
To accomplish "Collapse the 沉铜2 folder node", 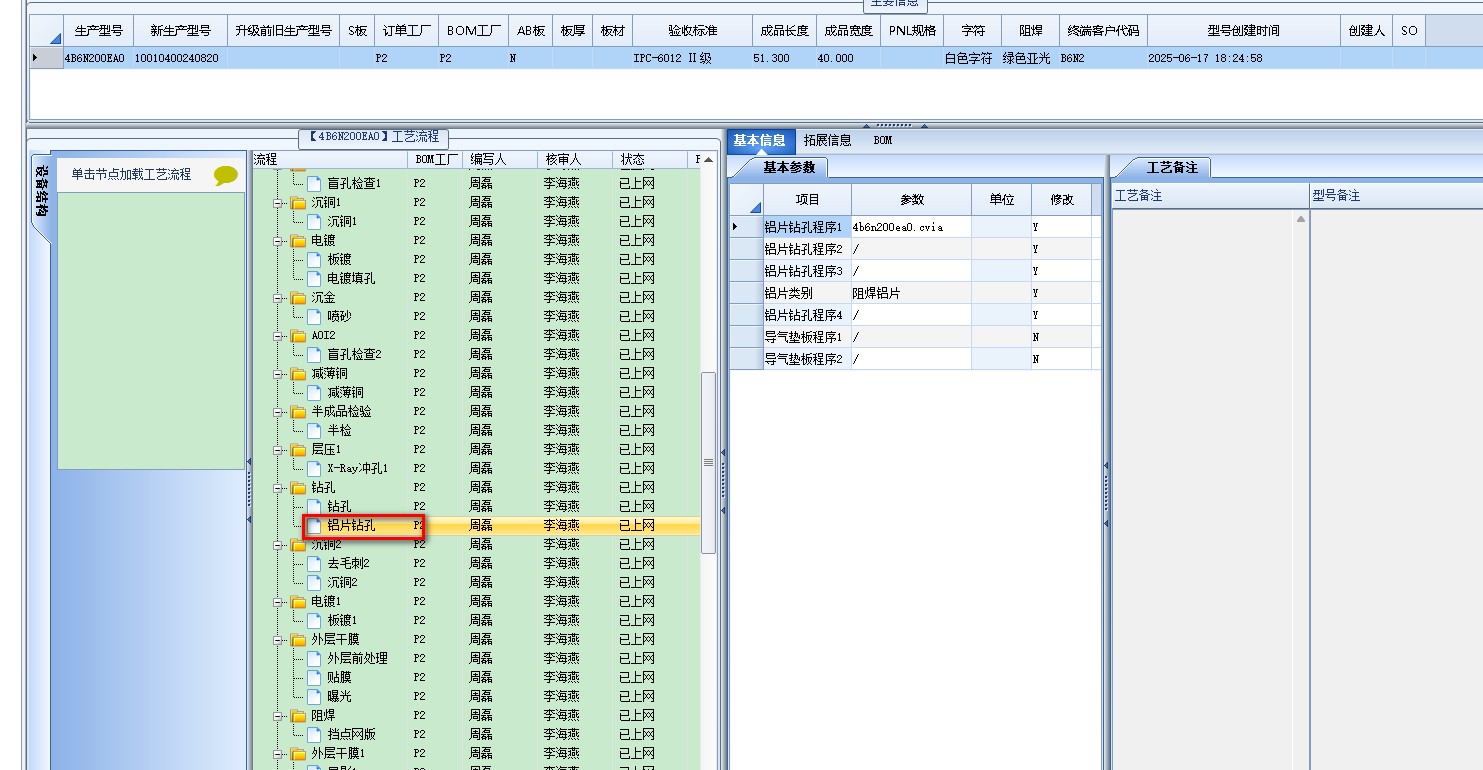I will (x=279, y=544).
